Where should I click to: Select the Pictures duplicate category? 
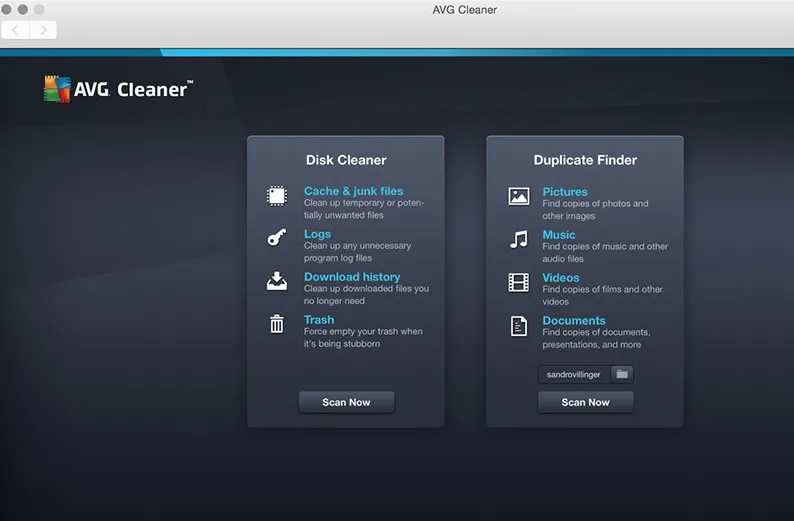click(565, 192)
